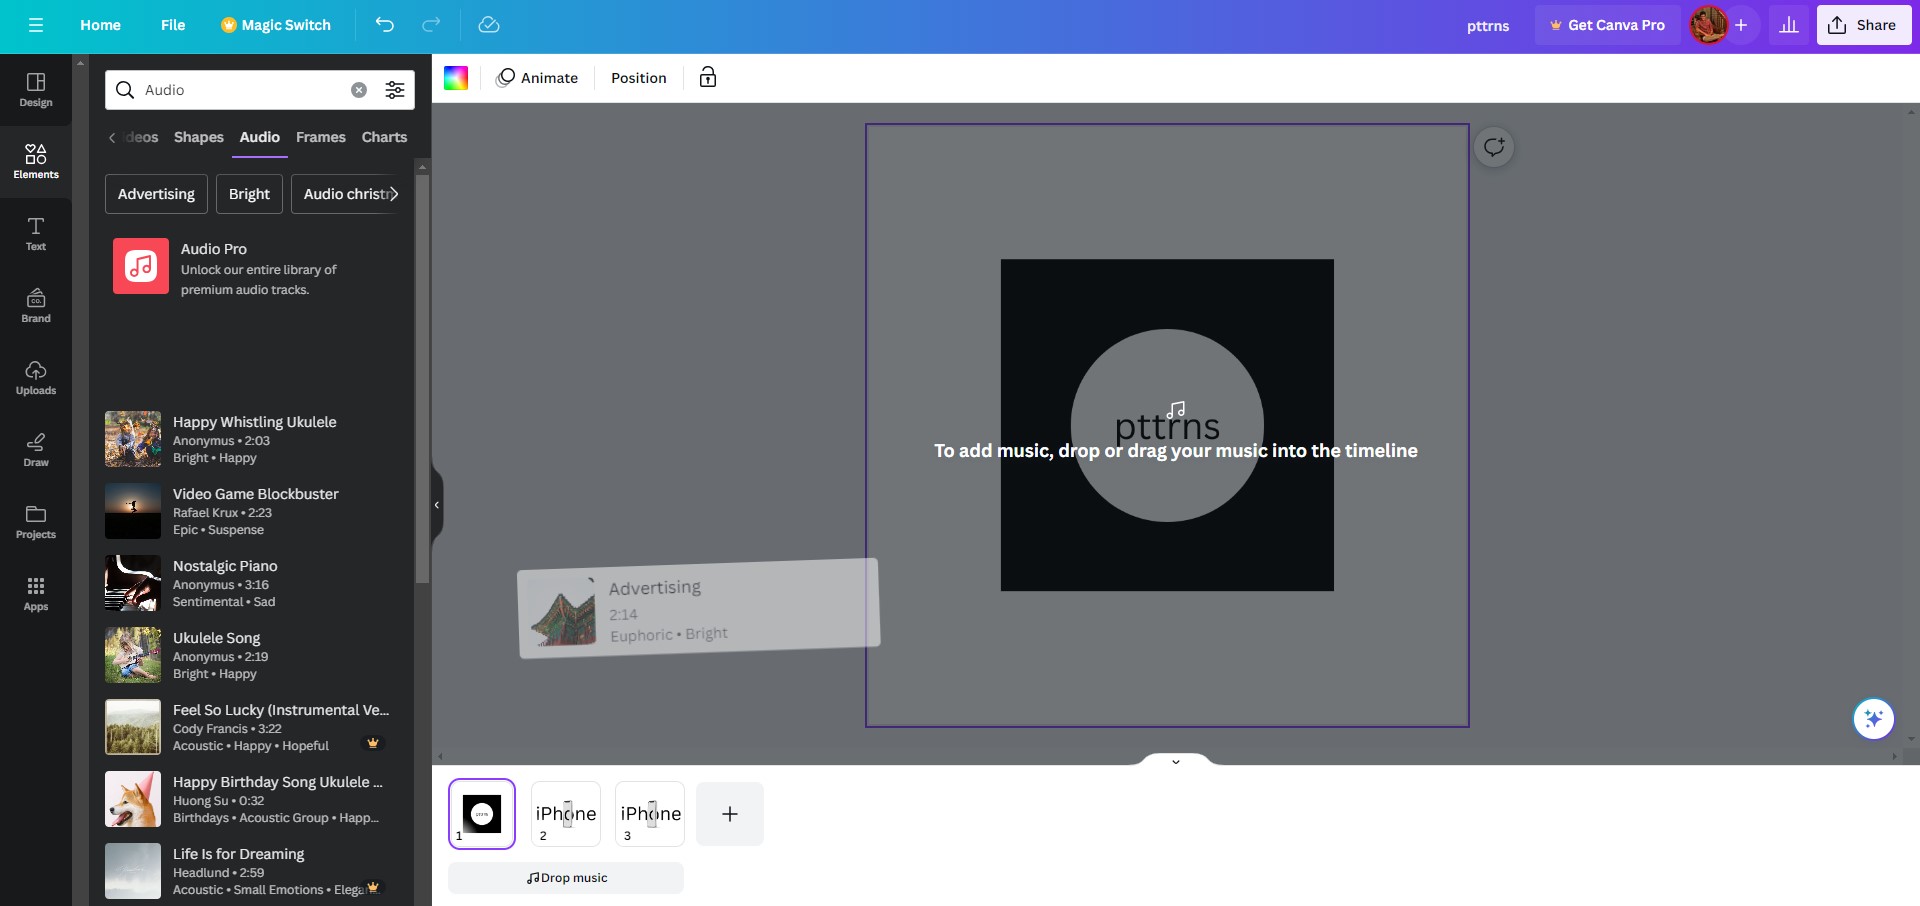Collapse the pages timeline chevron
Image resolution: width=1920 pixels, height=906 pixels.
click(1176, 761)
